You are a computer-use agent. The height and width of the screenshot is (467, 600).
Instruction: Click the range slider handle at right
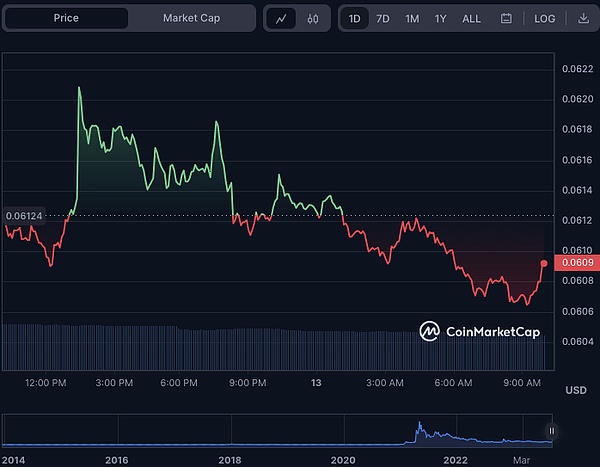tap(551, 432)
